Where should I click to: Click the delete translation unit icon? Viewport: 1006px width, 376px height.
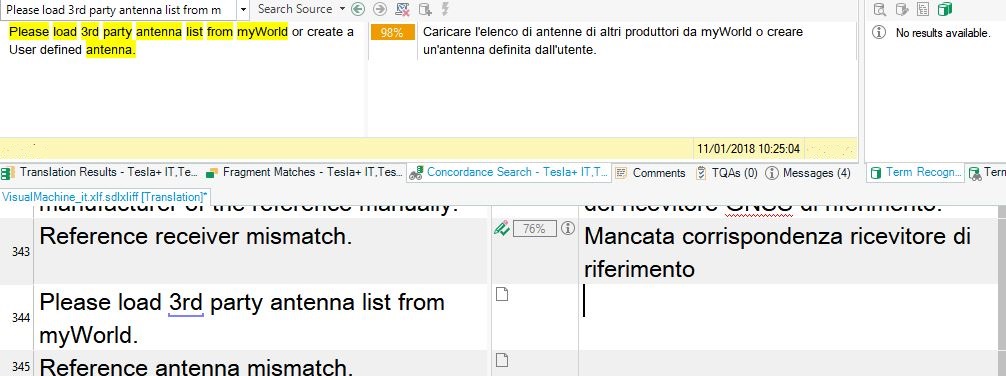(x=402, y=9)
